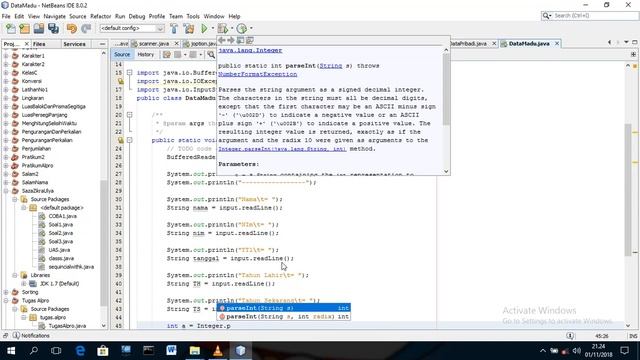Expand the Lingkaran project node
Viewport: 640px width, 360px height.
[x=6, y=98]
